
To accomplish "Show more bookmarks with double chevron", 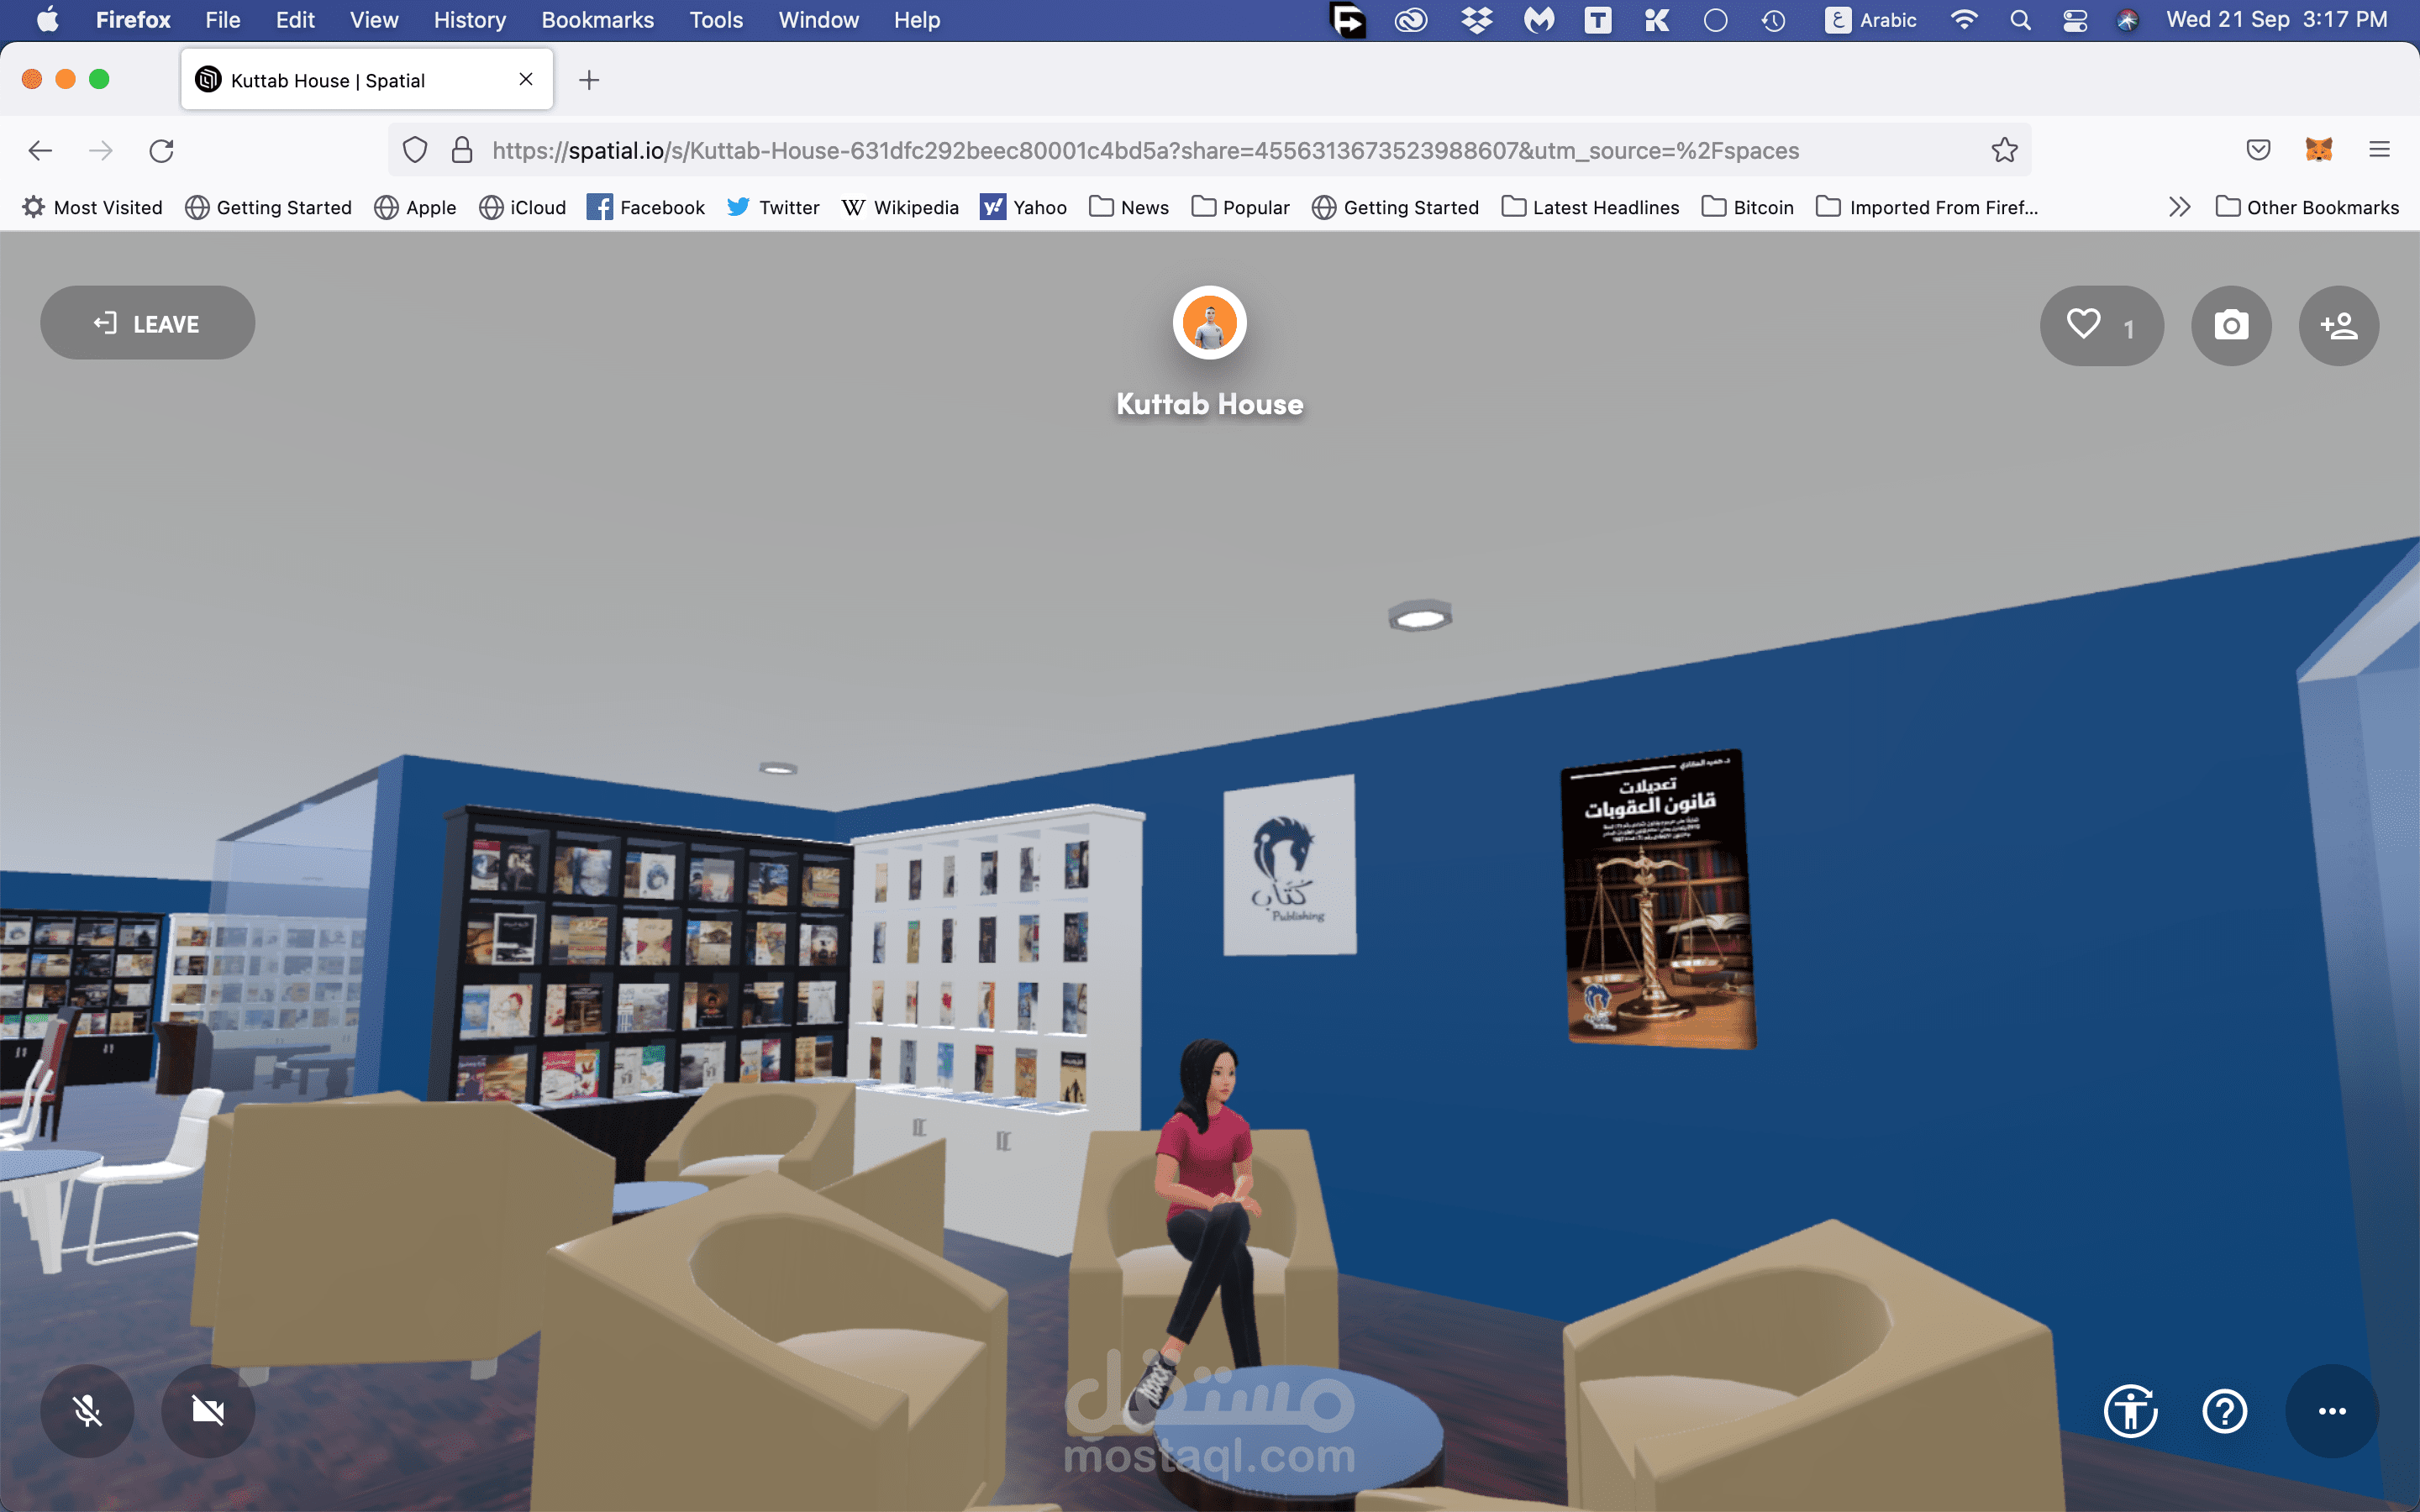I will coord(2179,207).
